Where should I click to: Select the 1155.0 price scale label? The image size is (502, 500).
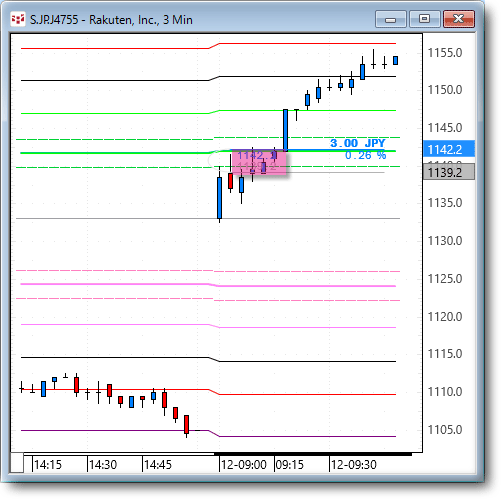point(445,53)
